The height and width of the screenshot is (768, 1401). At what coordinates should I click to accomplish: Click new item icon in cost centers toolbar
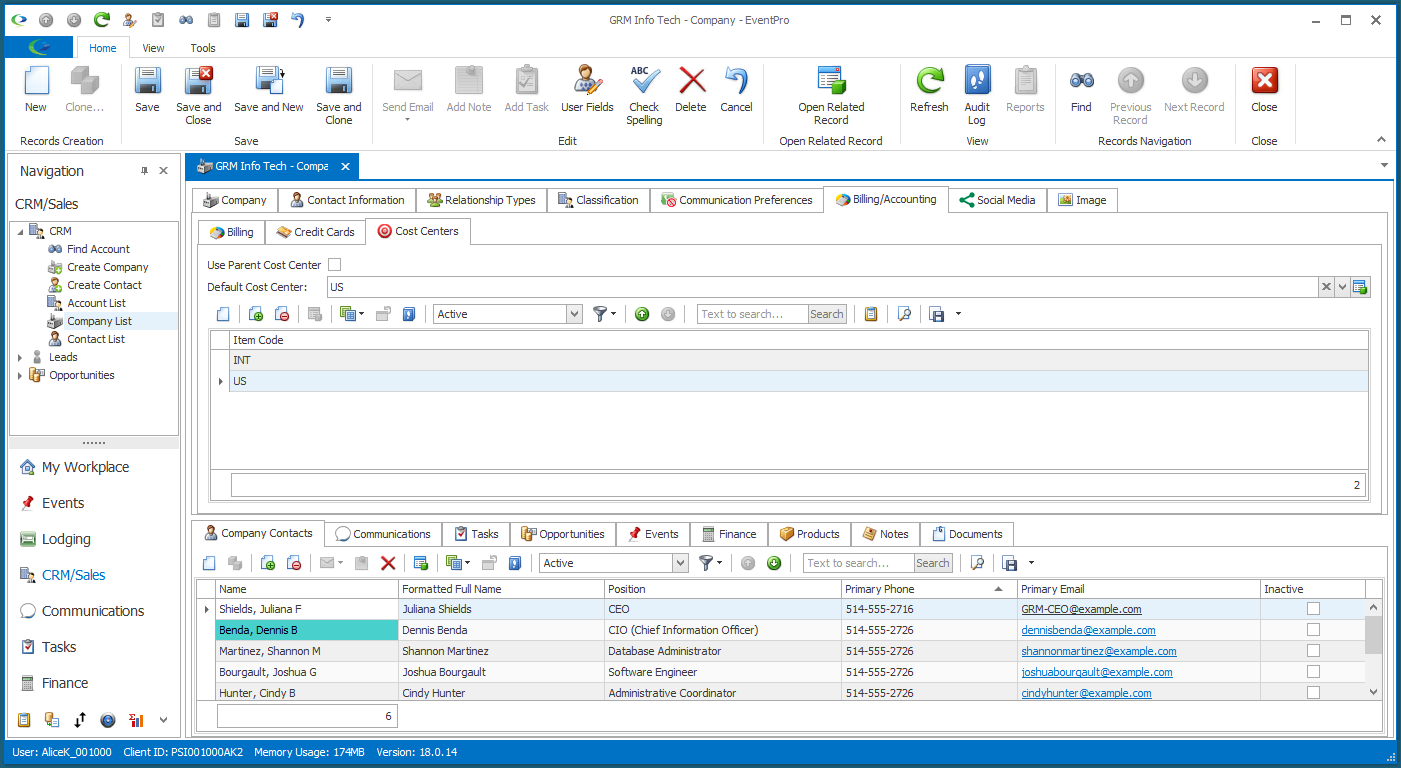(x=223, y=314)
